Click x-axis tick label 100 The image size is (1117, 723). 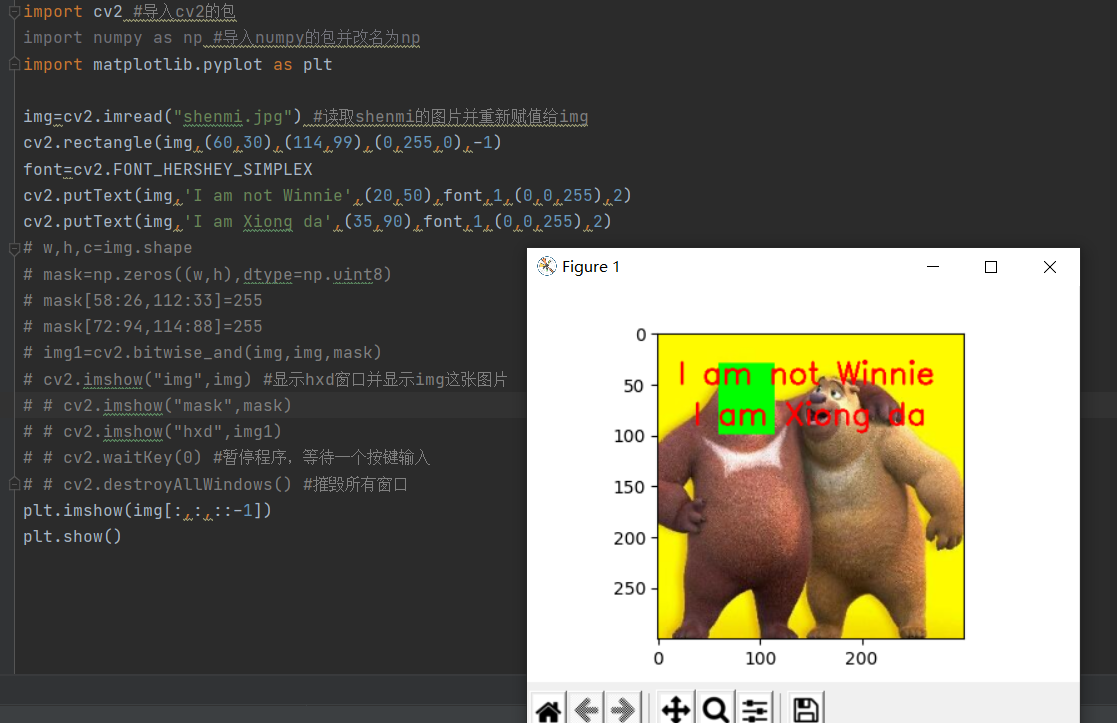point(760,659)
